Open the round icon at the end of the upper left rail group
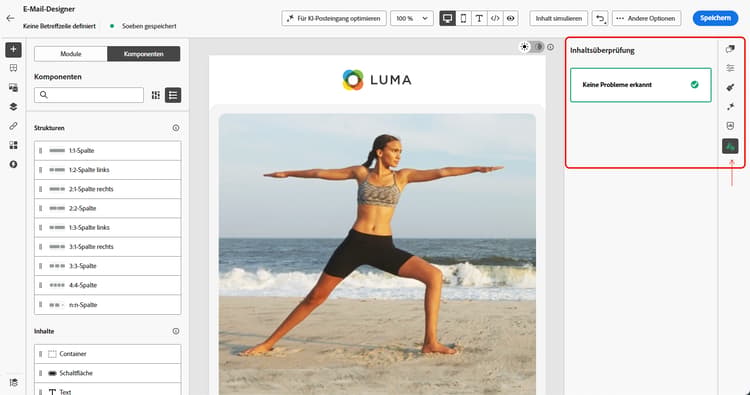The image size is (750, 395). pyautogui.click(x=13, y=164)
